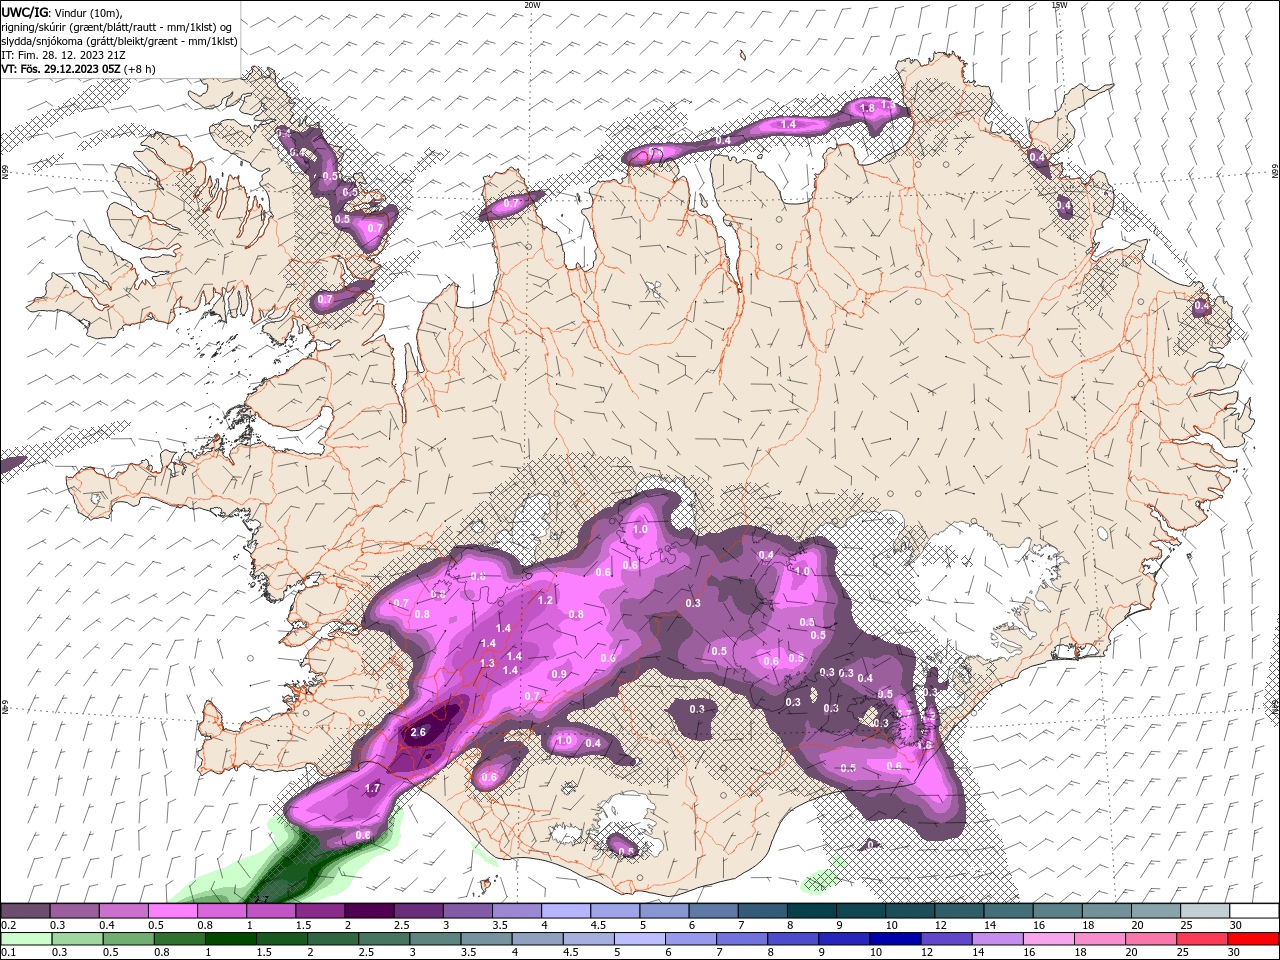Click the 'IT: Fim. 28. 12. 2023 21Z' line
The image size is (1280, 960).
coord(63,56)
